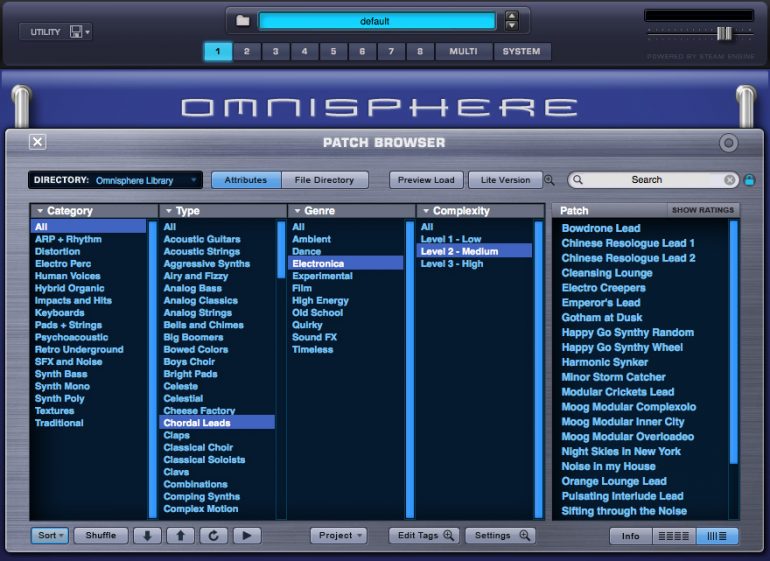Click the Edit Tags button
The height and width of the screenshot is (561, 770).
(424, 535)
